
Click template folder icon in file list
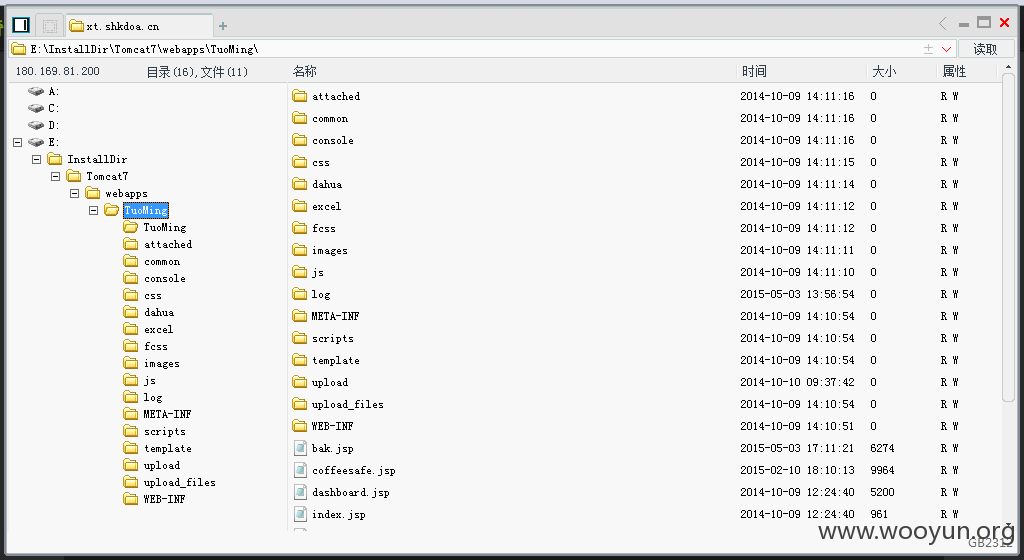click(300, 360)
